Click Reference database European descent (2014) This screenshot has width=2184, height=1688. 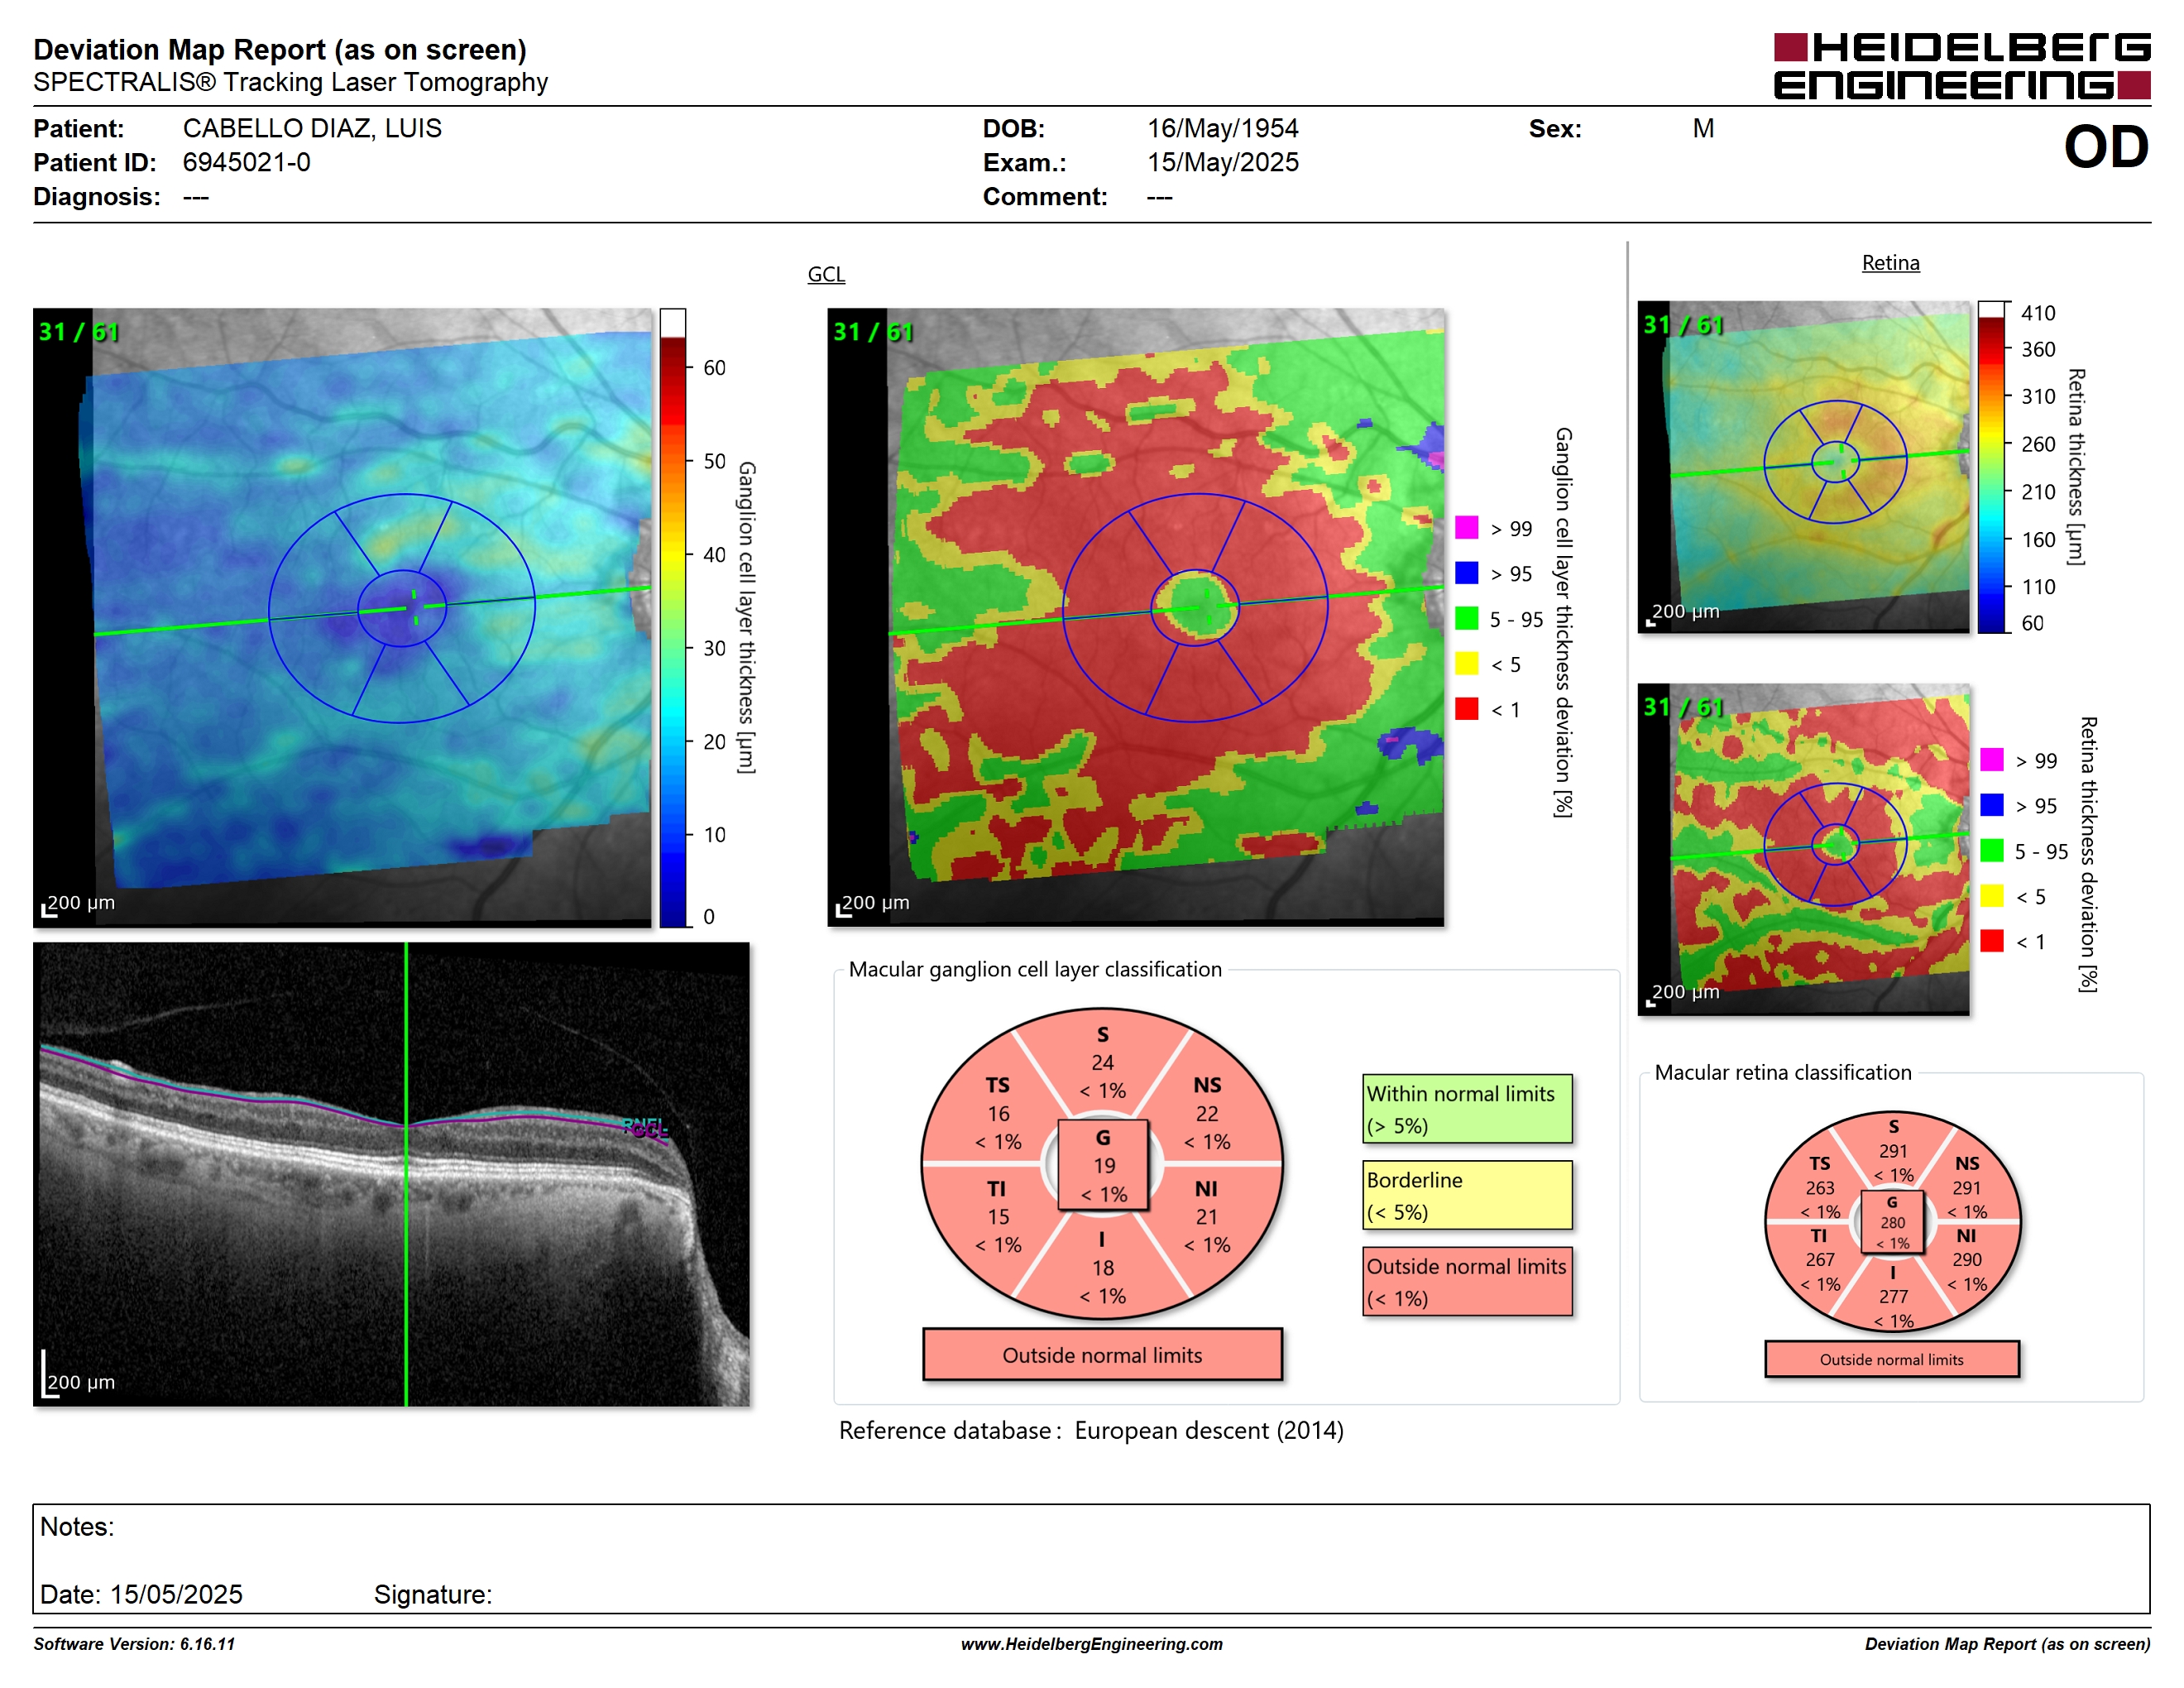[1091, 1430]
